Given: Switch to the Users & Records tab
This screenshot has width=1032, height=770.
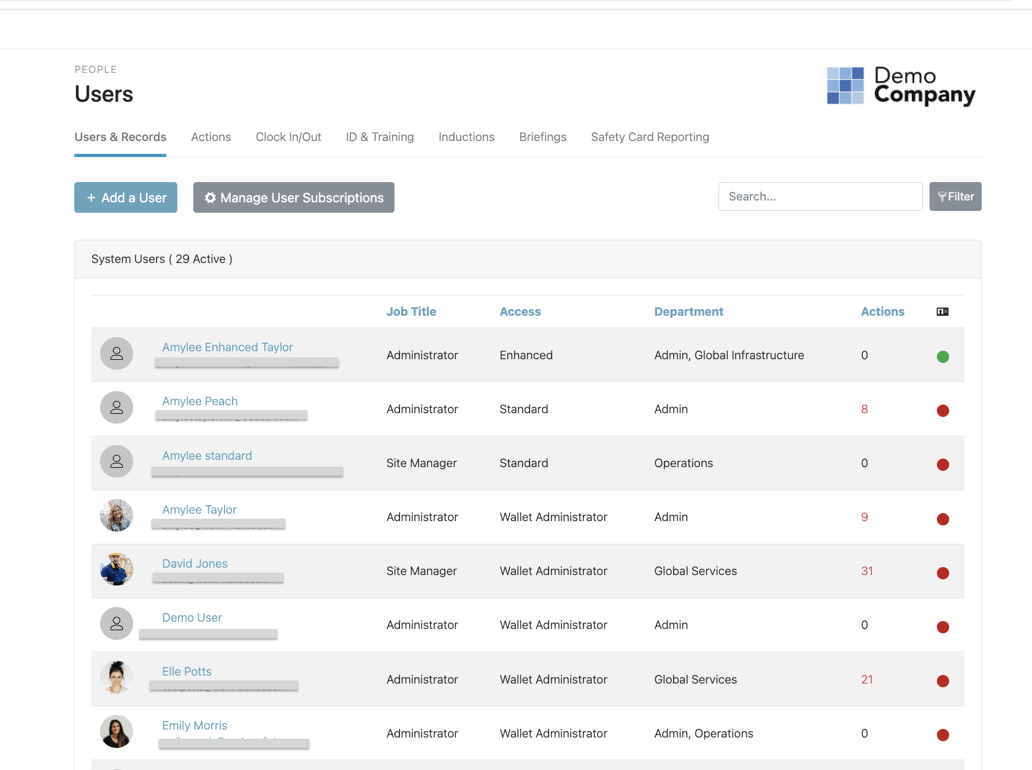Looking at the screenshot, I should [x=120, y=137].
